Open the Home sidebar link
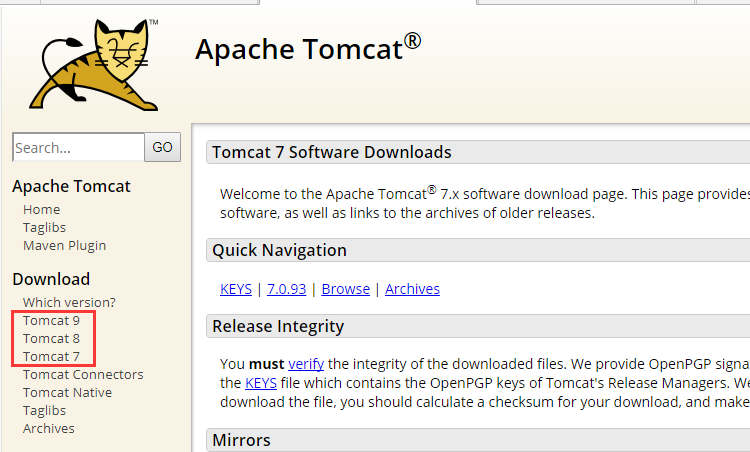This screenshot has width=750, height=452. point(42,209)
